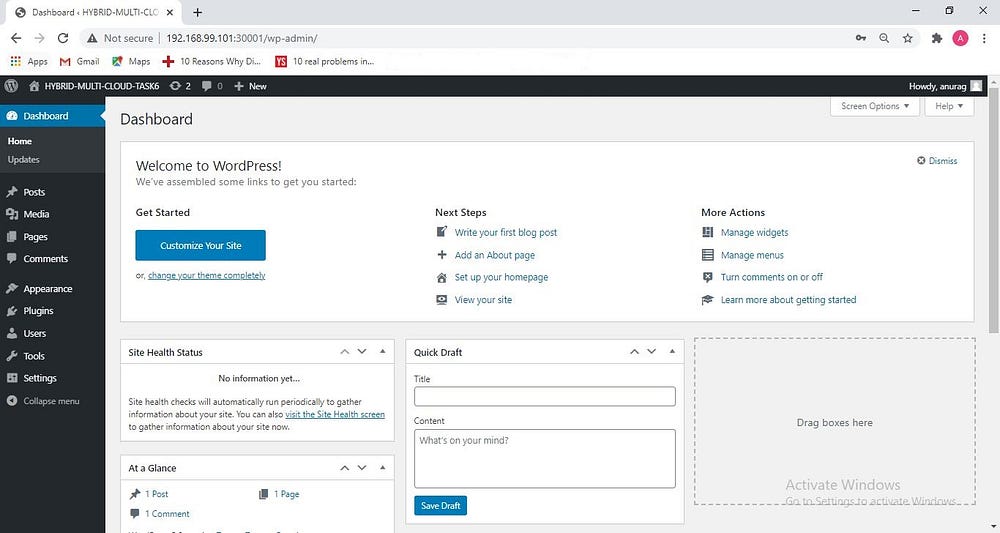
Task: Click Manage widgets link
Action: [754, 233]
